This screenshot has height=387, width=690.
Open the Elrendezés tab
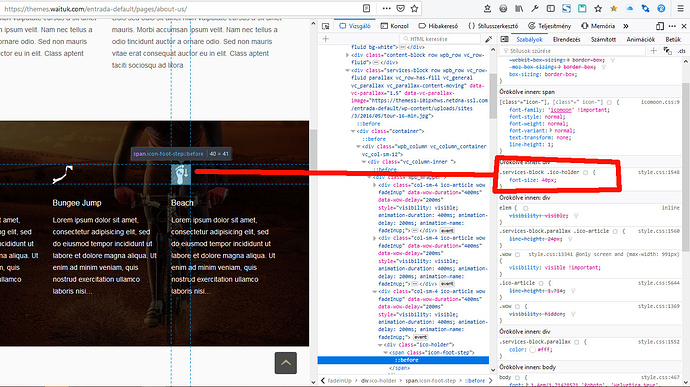tap(566, 39)
